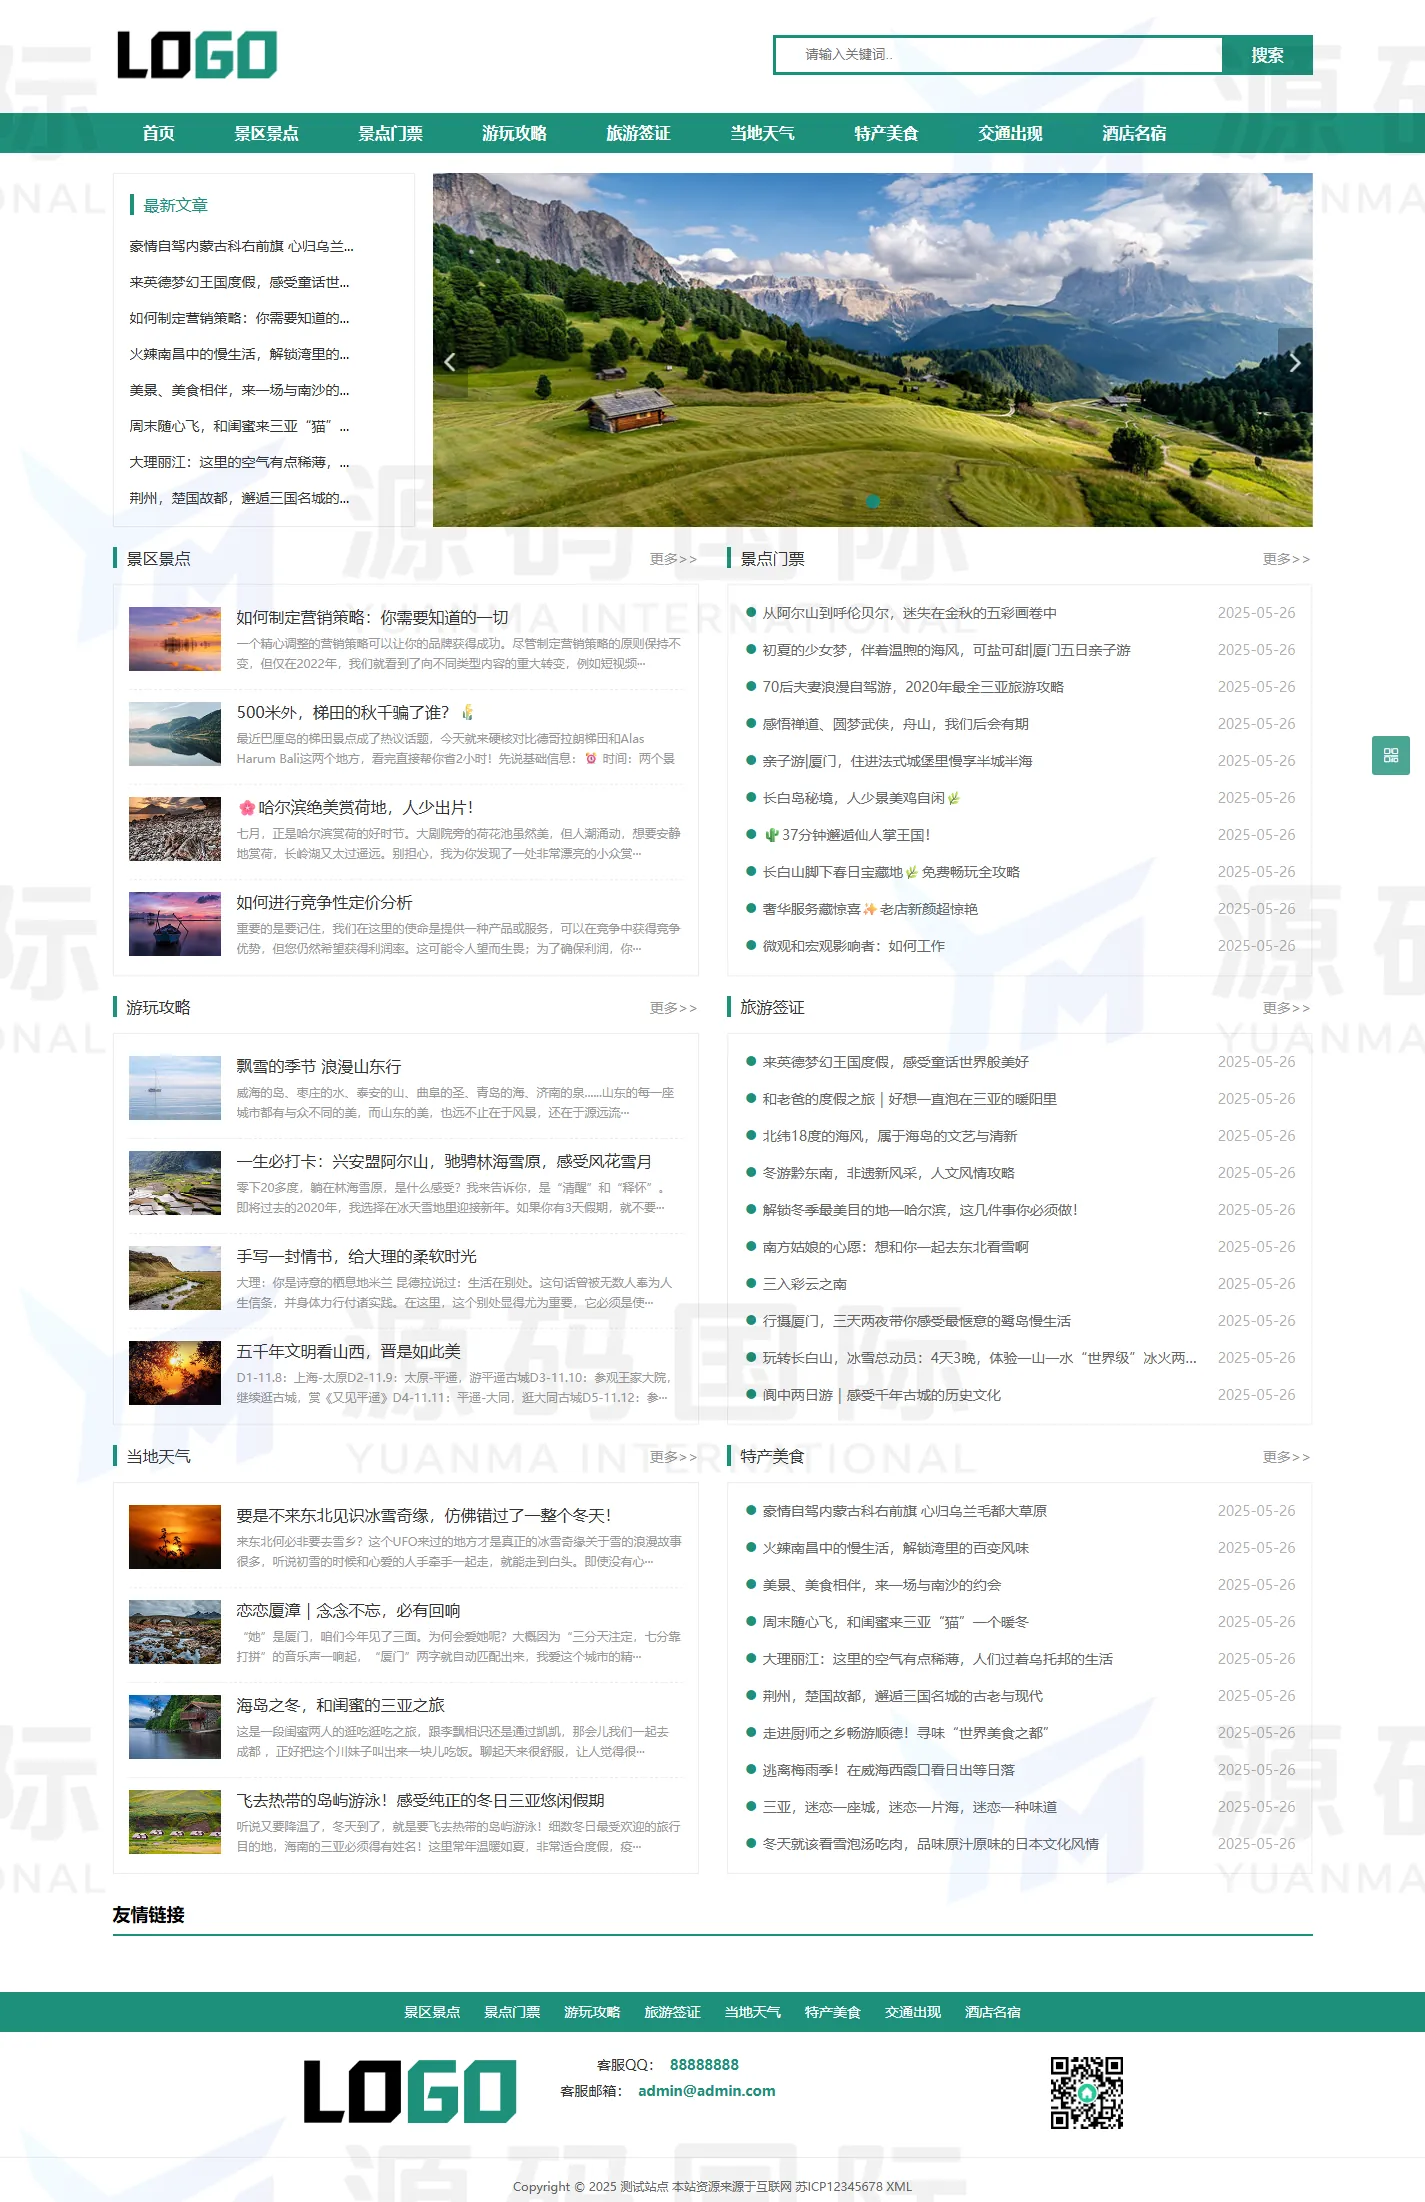Open article 如何进行竞争性定价分析
The height and width of the screenshot is (2202, 1425).
click(324, 902)
